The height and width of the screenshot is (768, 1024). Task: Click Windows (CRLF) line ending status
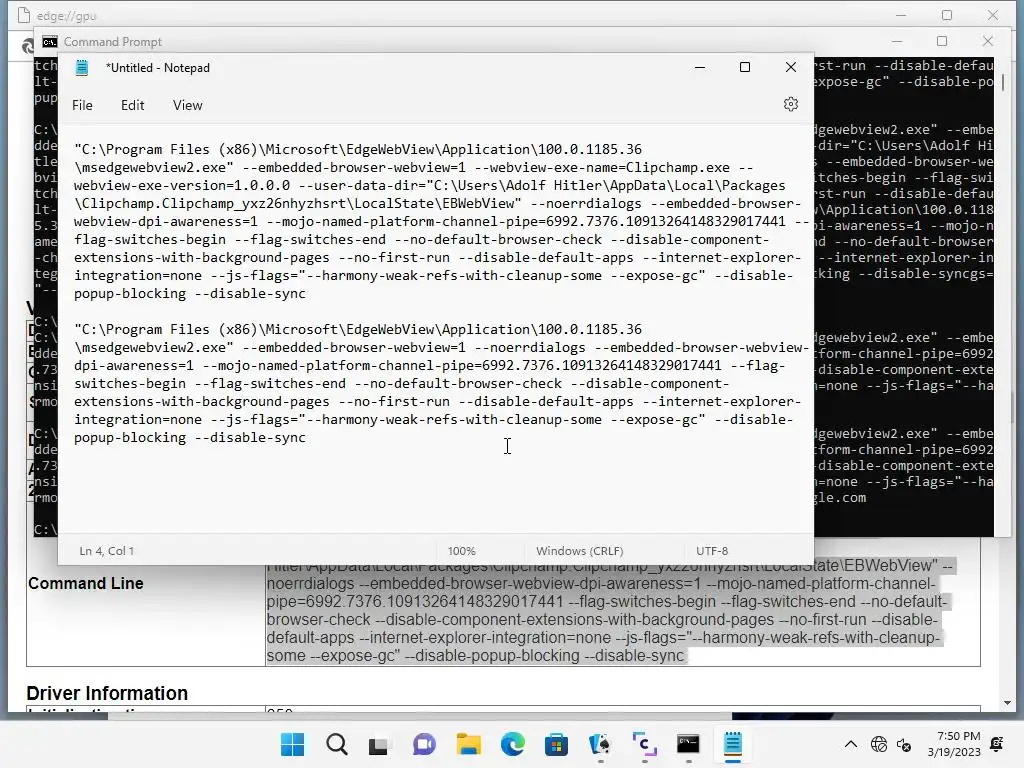579,551
